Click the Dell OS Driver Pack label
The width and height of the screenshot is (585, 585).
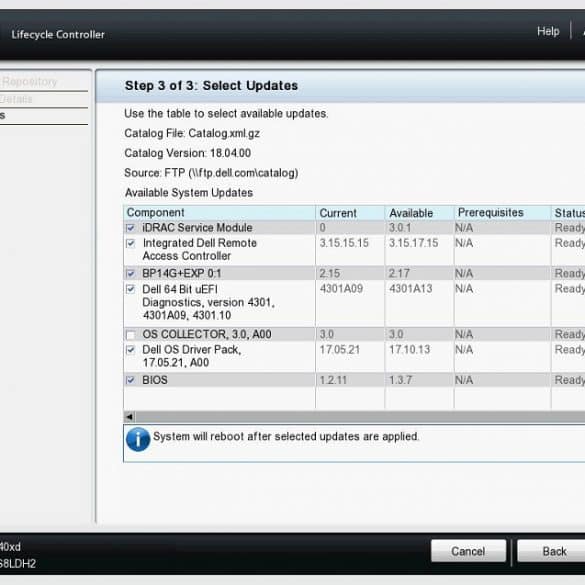point(192,356)
